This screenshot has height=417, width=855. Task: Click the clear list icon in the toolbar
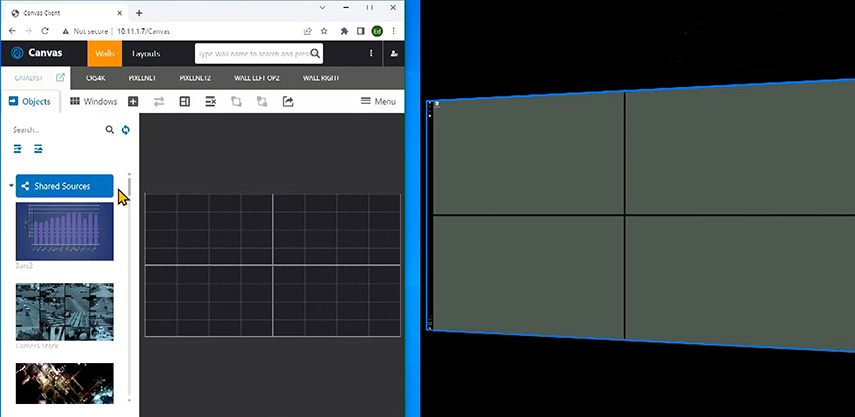pos(210,101)
